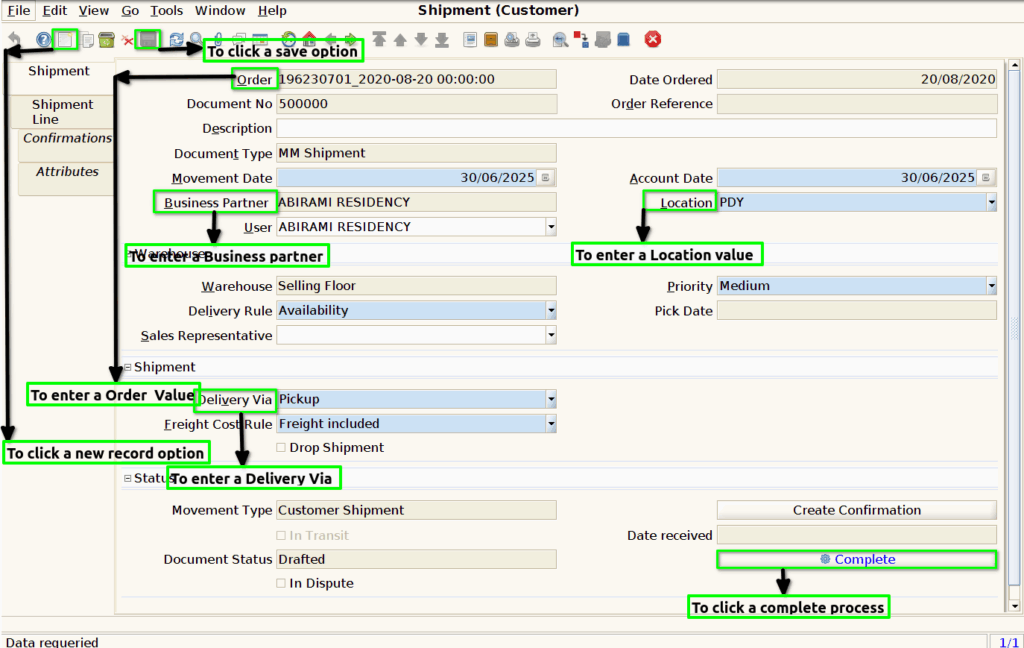Go to the previous record arrow icon

[x=400, y=40]
